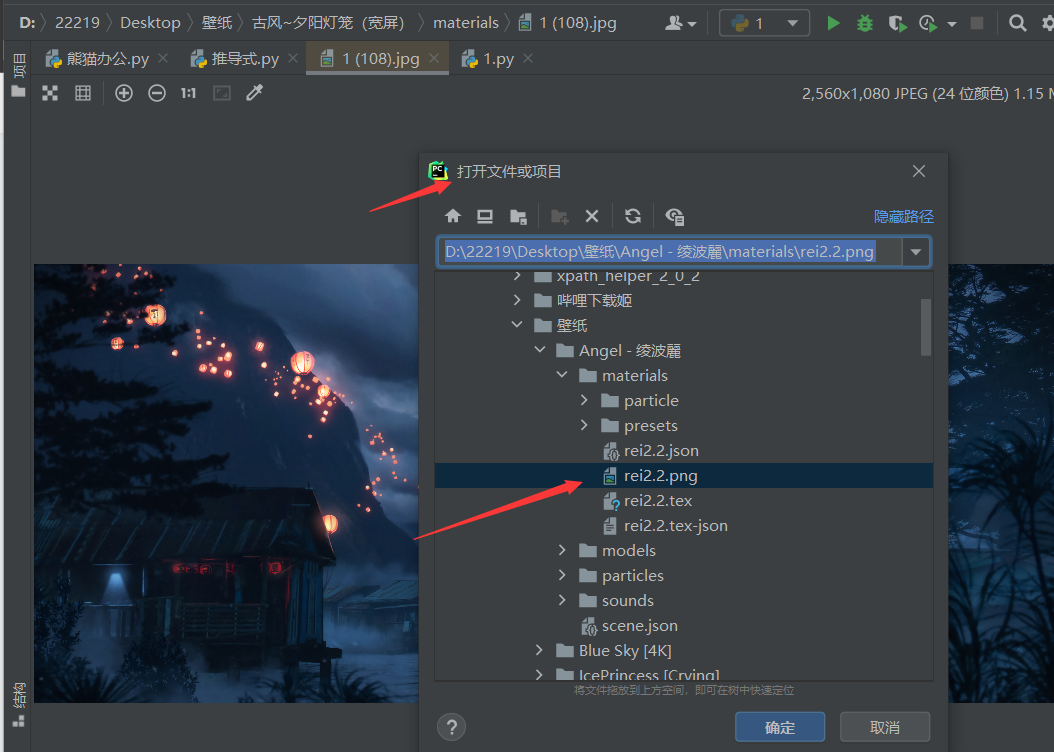Open run configuration dropdown

tap(764, 24)
